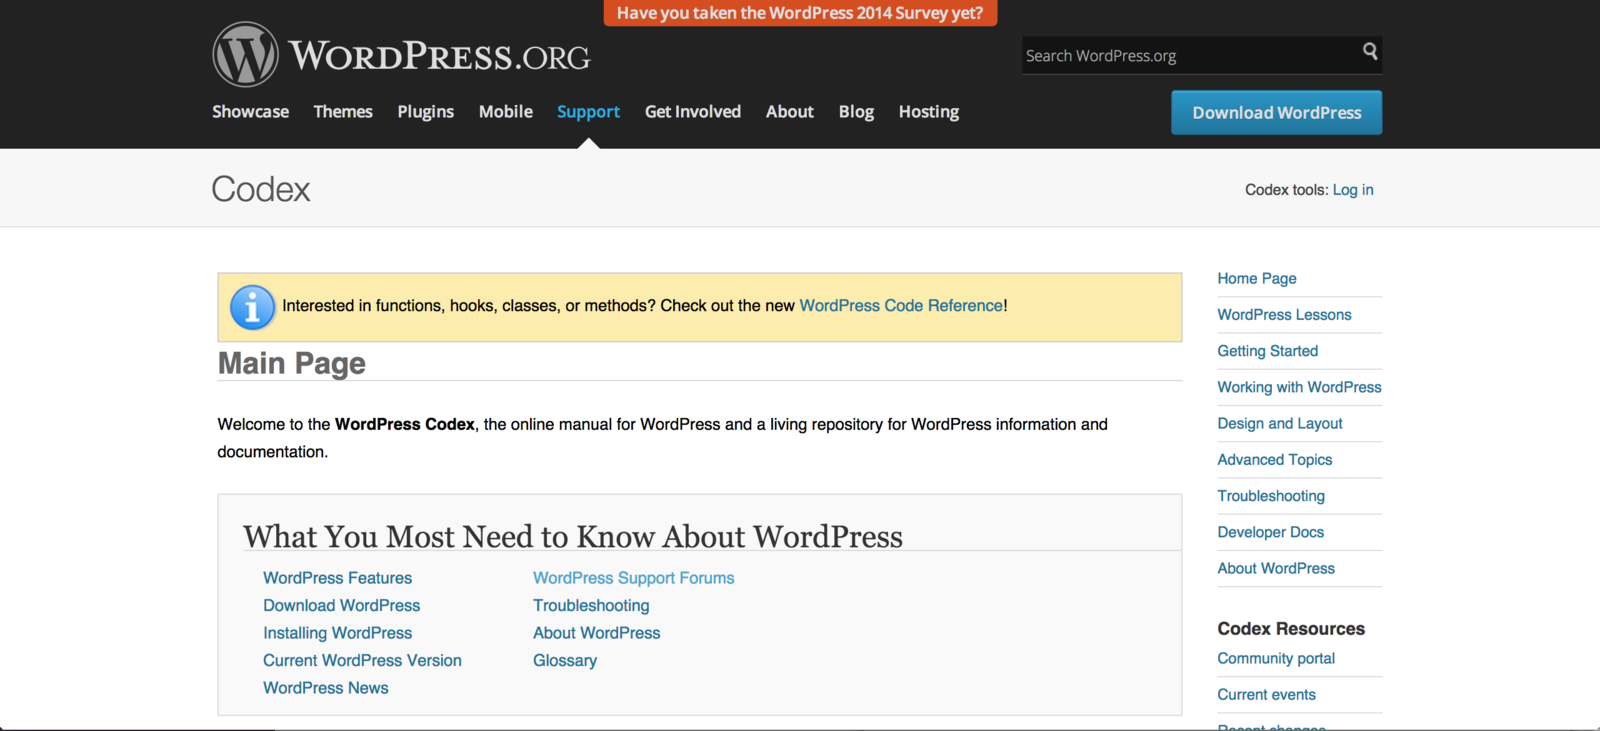Click 'What You Most Need to Know' heading
This screenshot has height=731, width=1600.
pyautogui.click(x=573, y=537)
